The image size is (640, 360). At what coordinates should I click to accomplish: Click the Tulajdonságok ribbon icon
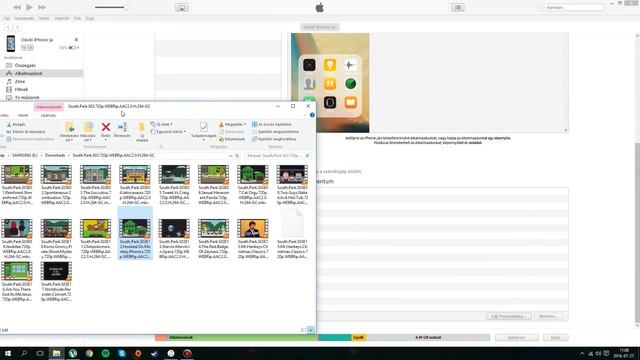pyautogui.click(x=204, y=130)
